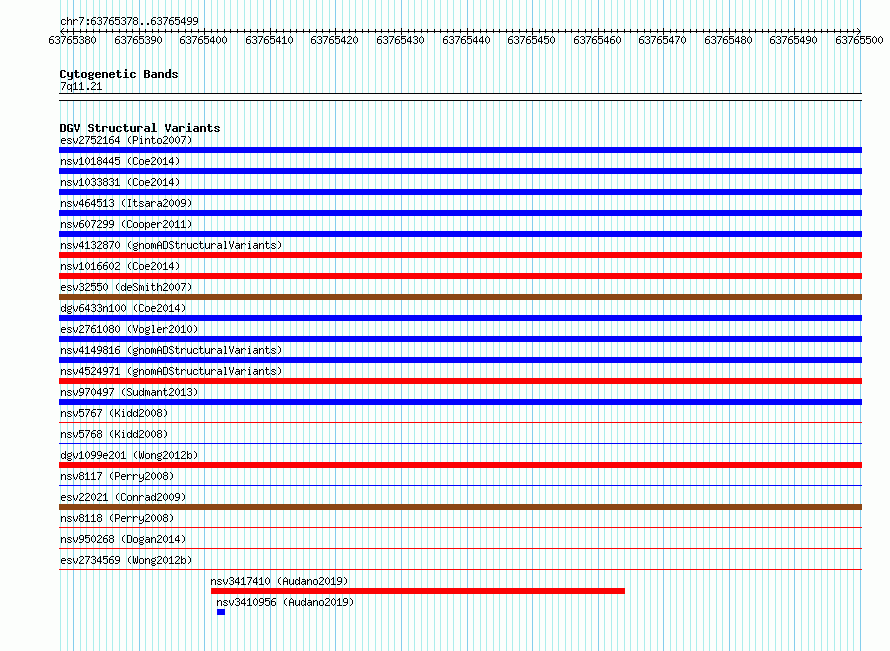Screen dimensions: 890x651
Task: Open nsv464513 (Itsara2009) variant
Action: pos(126,203)
